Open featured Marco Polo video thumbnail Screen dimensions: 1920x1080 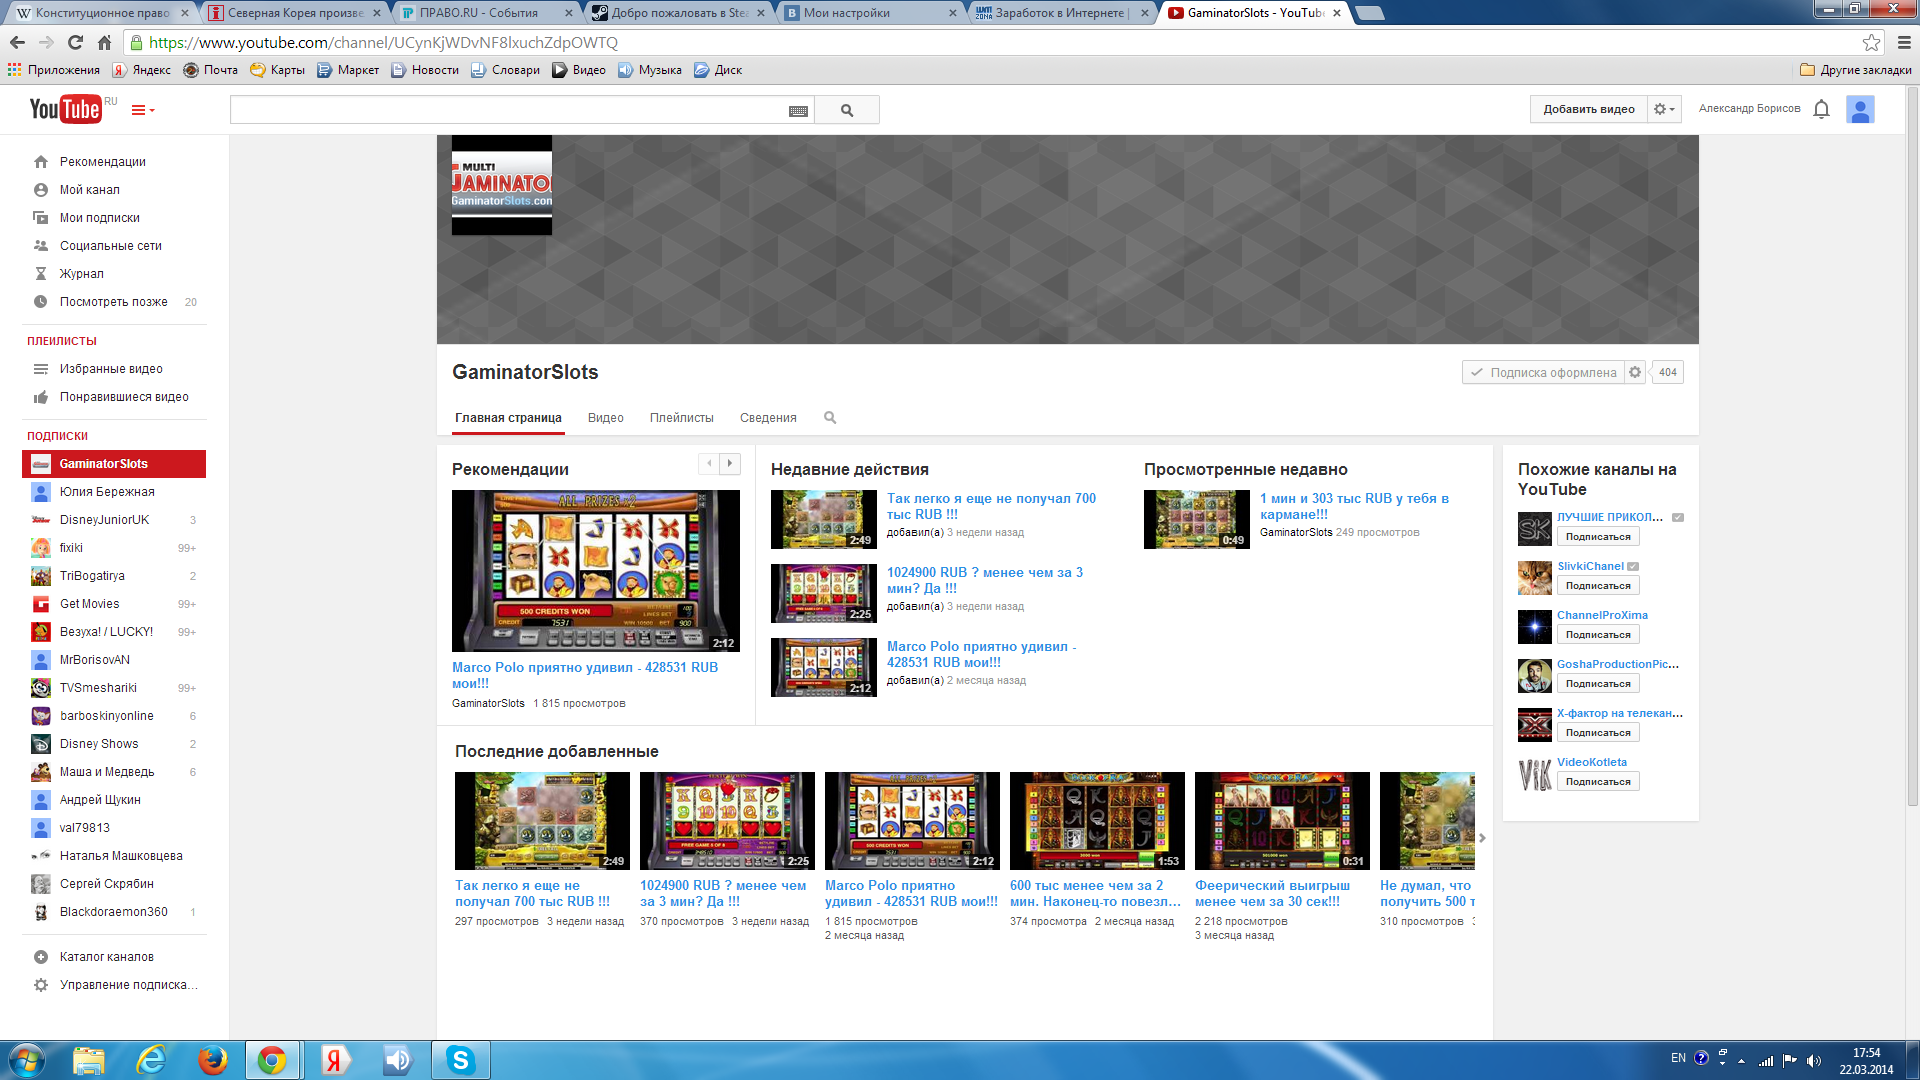[596, 571]
